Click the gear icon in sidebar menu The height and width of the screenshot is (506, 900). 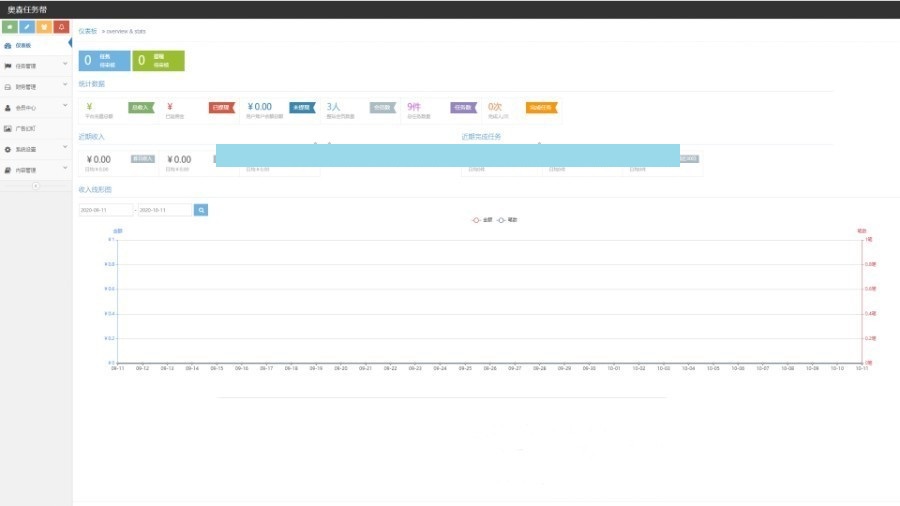pyautogui.click(x=8, y=149)
